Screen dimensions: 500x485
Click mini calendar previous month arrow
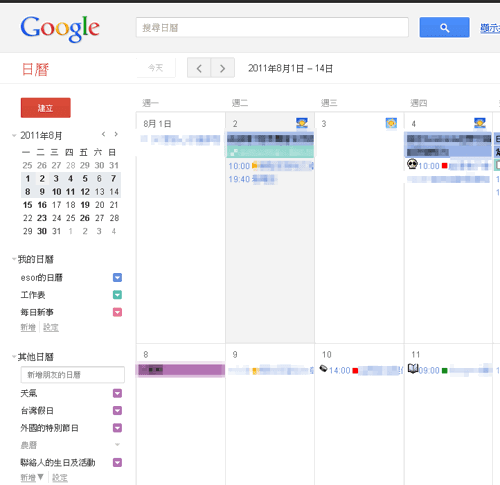click(x=104, y=134)
